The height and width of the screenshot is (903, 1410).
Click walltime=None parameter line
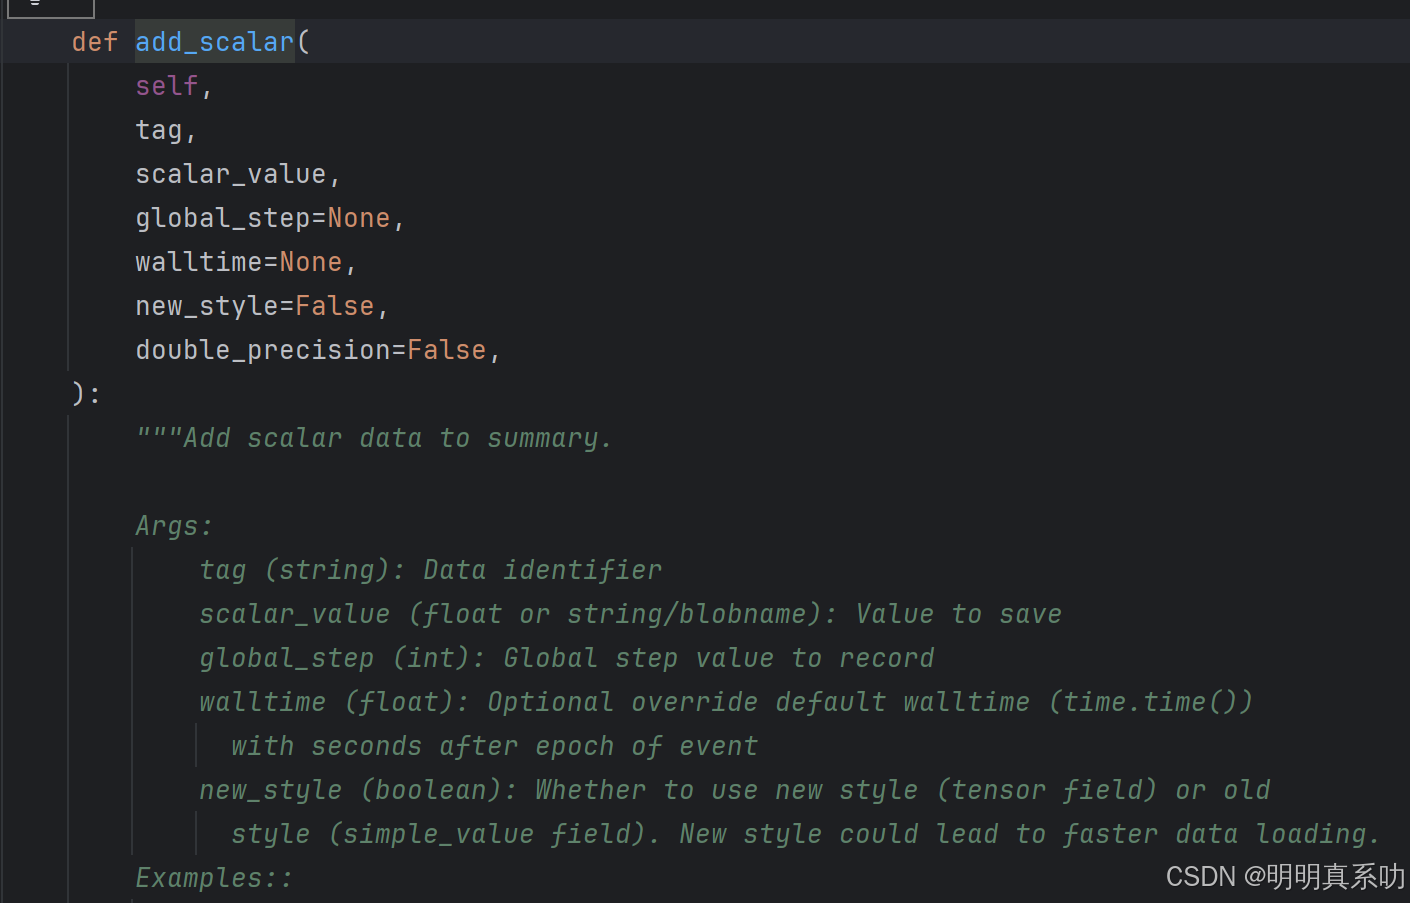click(246, 262)
